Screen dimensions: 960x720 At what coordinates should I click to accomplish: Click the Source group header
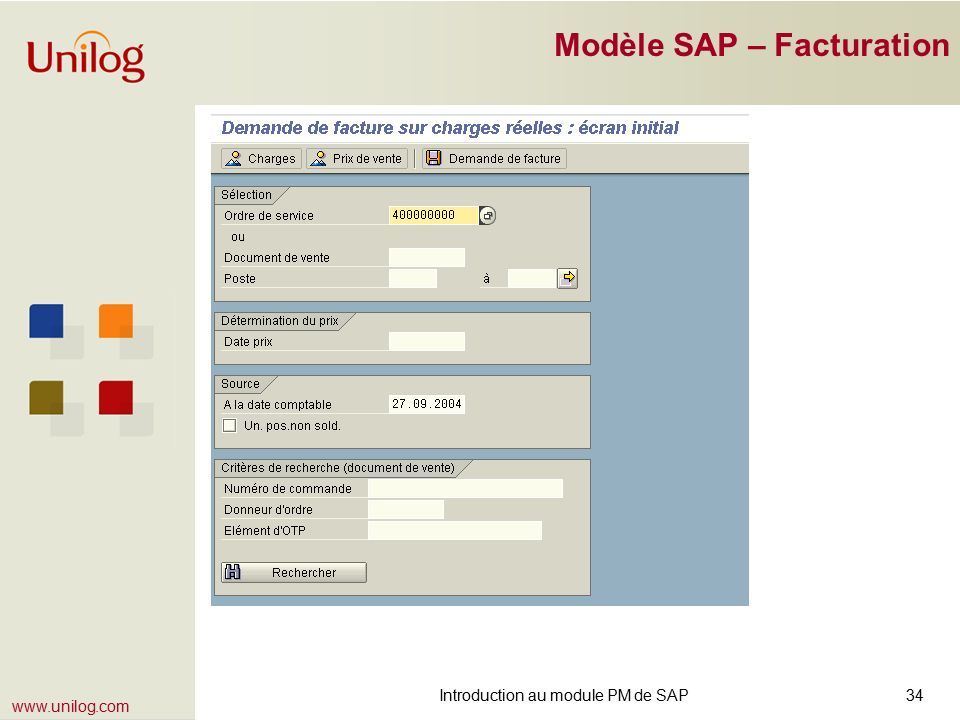pos(240,384)
